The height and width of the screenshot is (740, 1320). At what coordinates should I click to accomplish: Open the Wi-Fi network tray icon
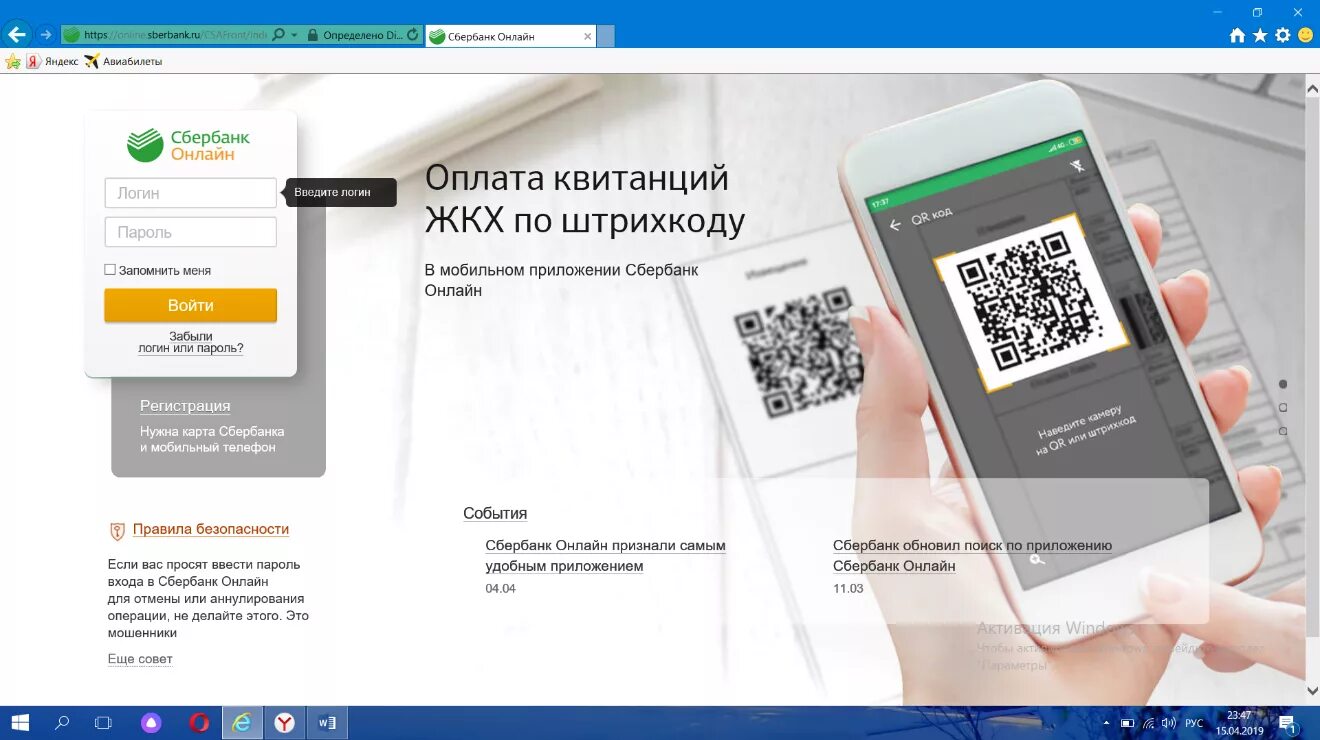pyautogui.click(x=1148, y=722)
